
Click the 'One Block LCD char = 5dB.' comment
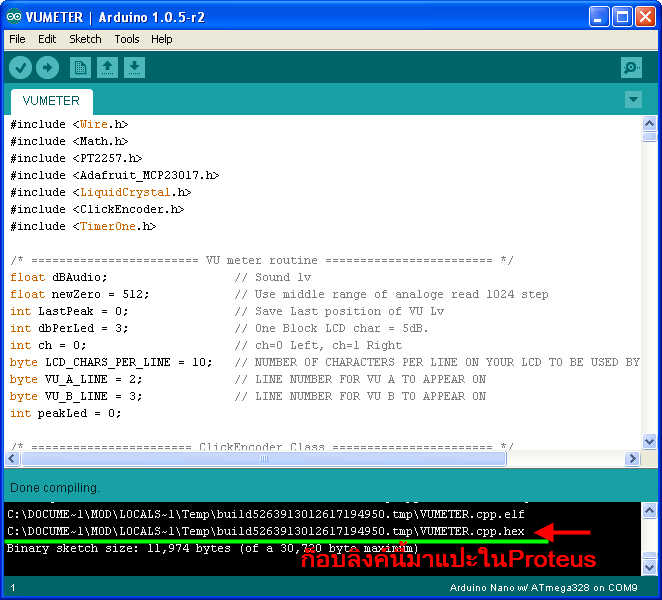tap(342, 329)
